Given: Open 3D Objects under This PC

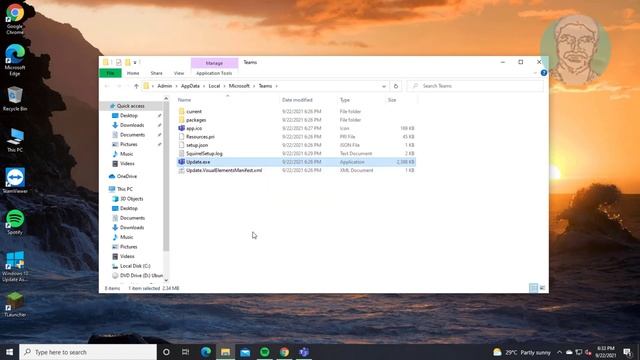Looking at the screenshot, I should (131, 199).
